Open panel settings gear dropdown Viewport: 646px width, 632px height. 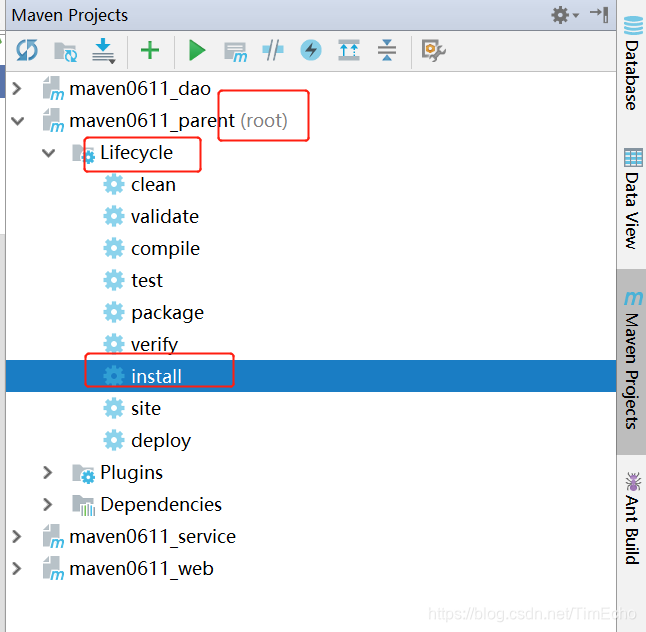click(x=565, y=15)
